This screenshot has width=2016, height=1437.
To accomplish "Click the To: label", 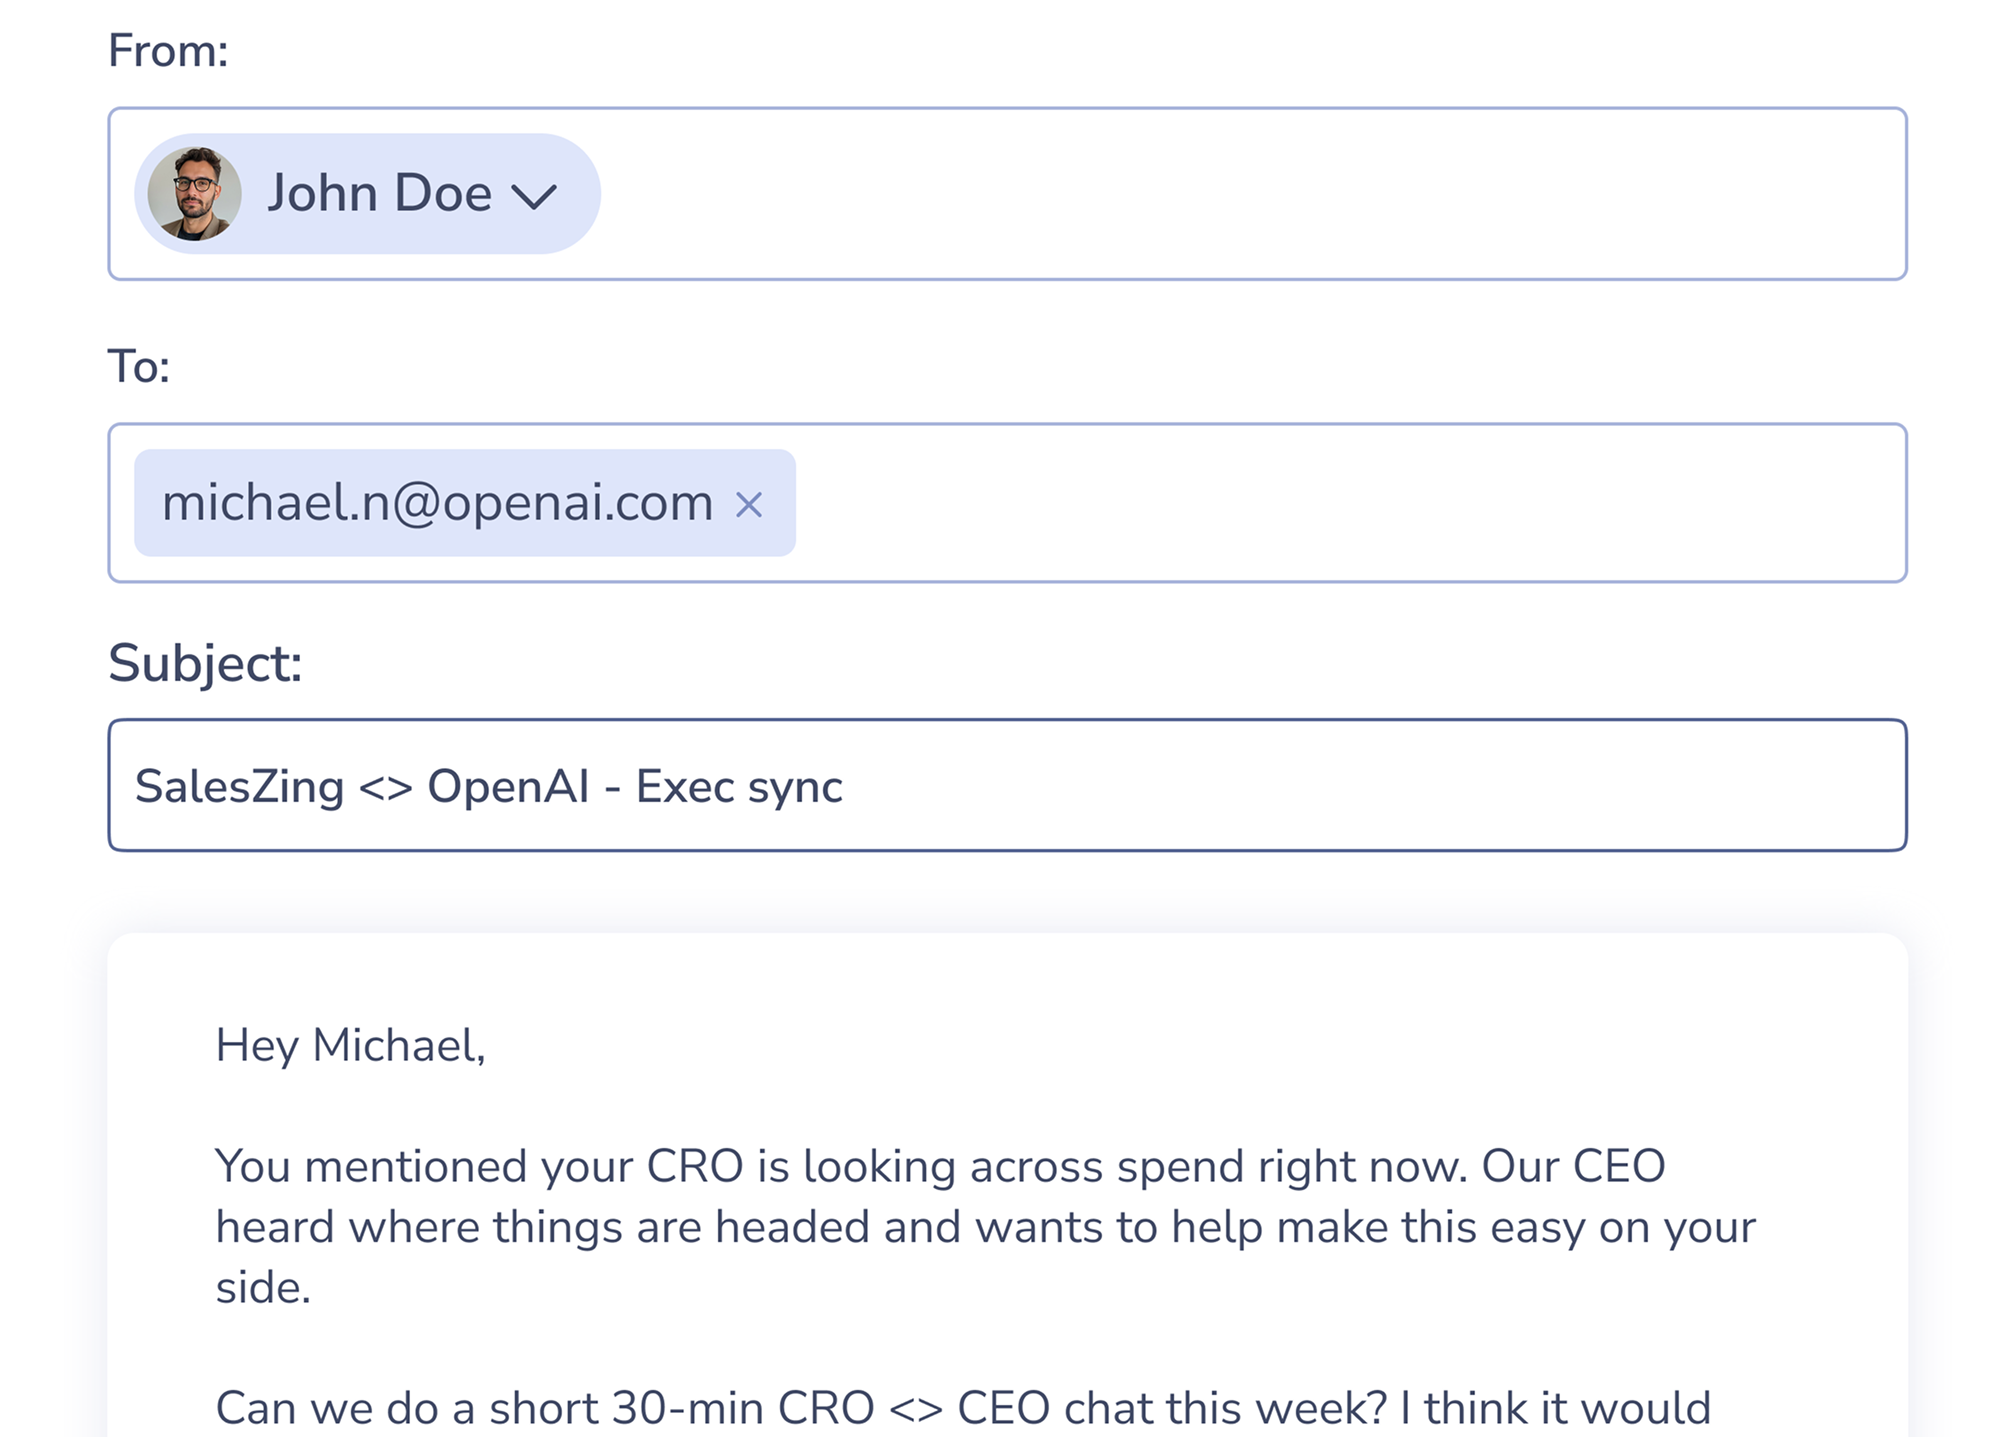I will pos(138,366).
